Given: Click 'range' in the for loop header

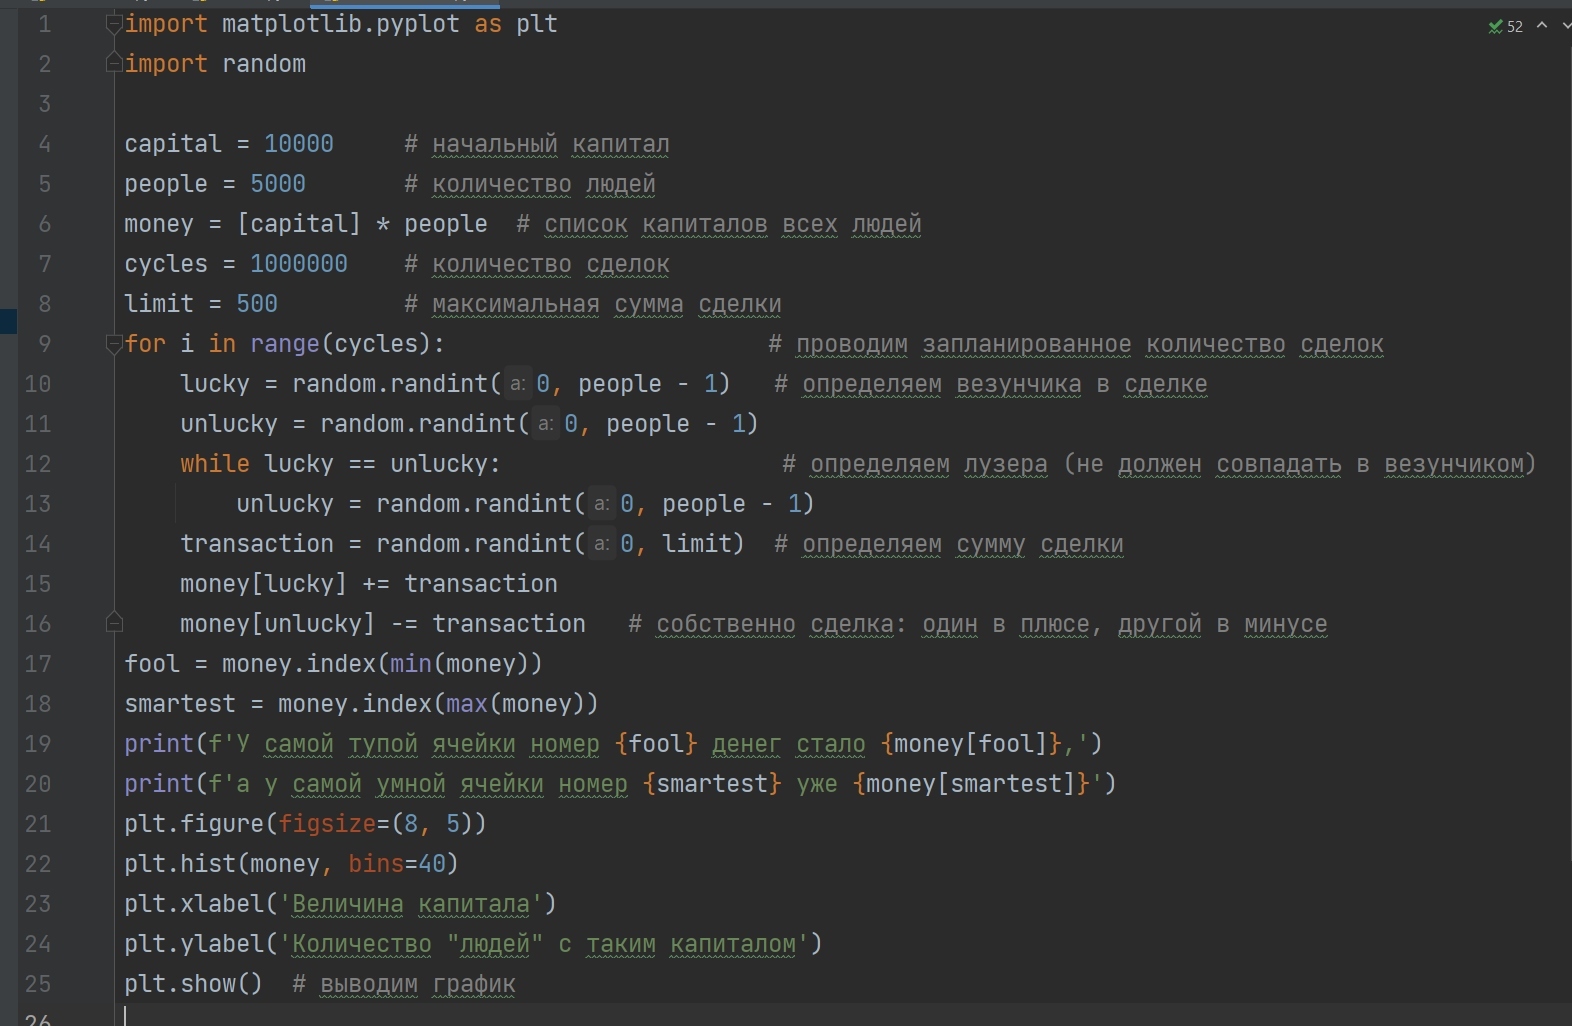Looking at the screenshot, I should tap(285, 344).
